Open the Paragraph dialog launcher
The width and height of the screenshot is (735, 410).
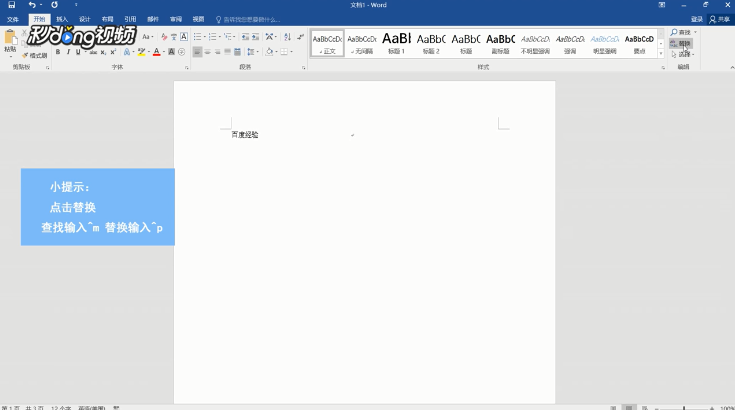coord(304,68)
